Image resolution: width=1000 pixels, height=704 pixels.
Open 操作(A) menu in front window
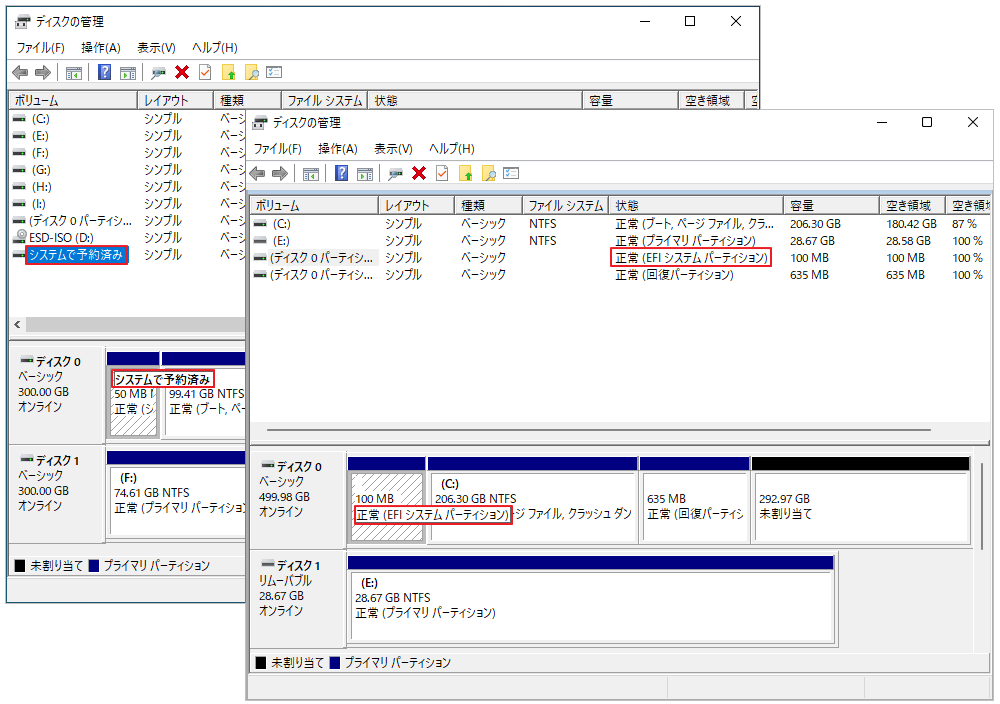[337, 149]
